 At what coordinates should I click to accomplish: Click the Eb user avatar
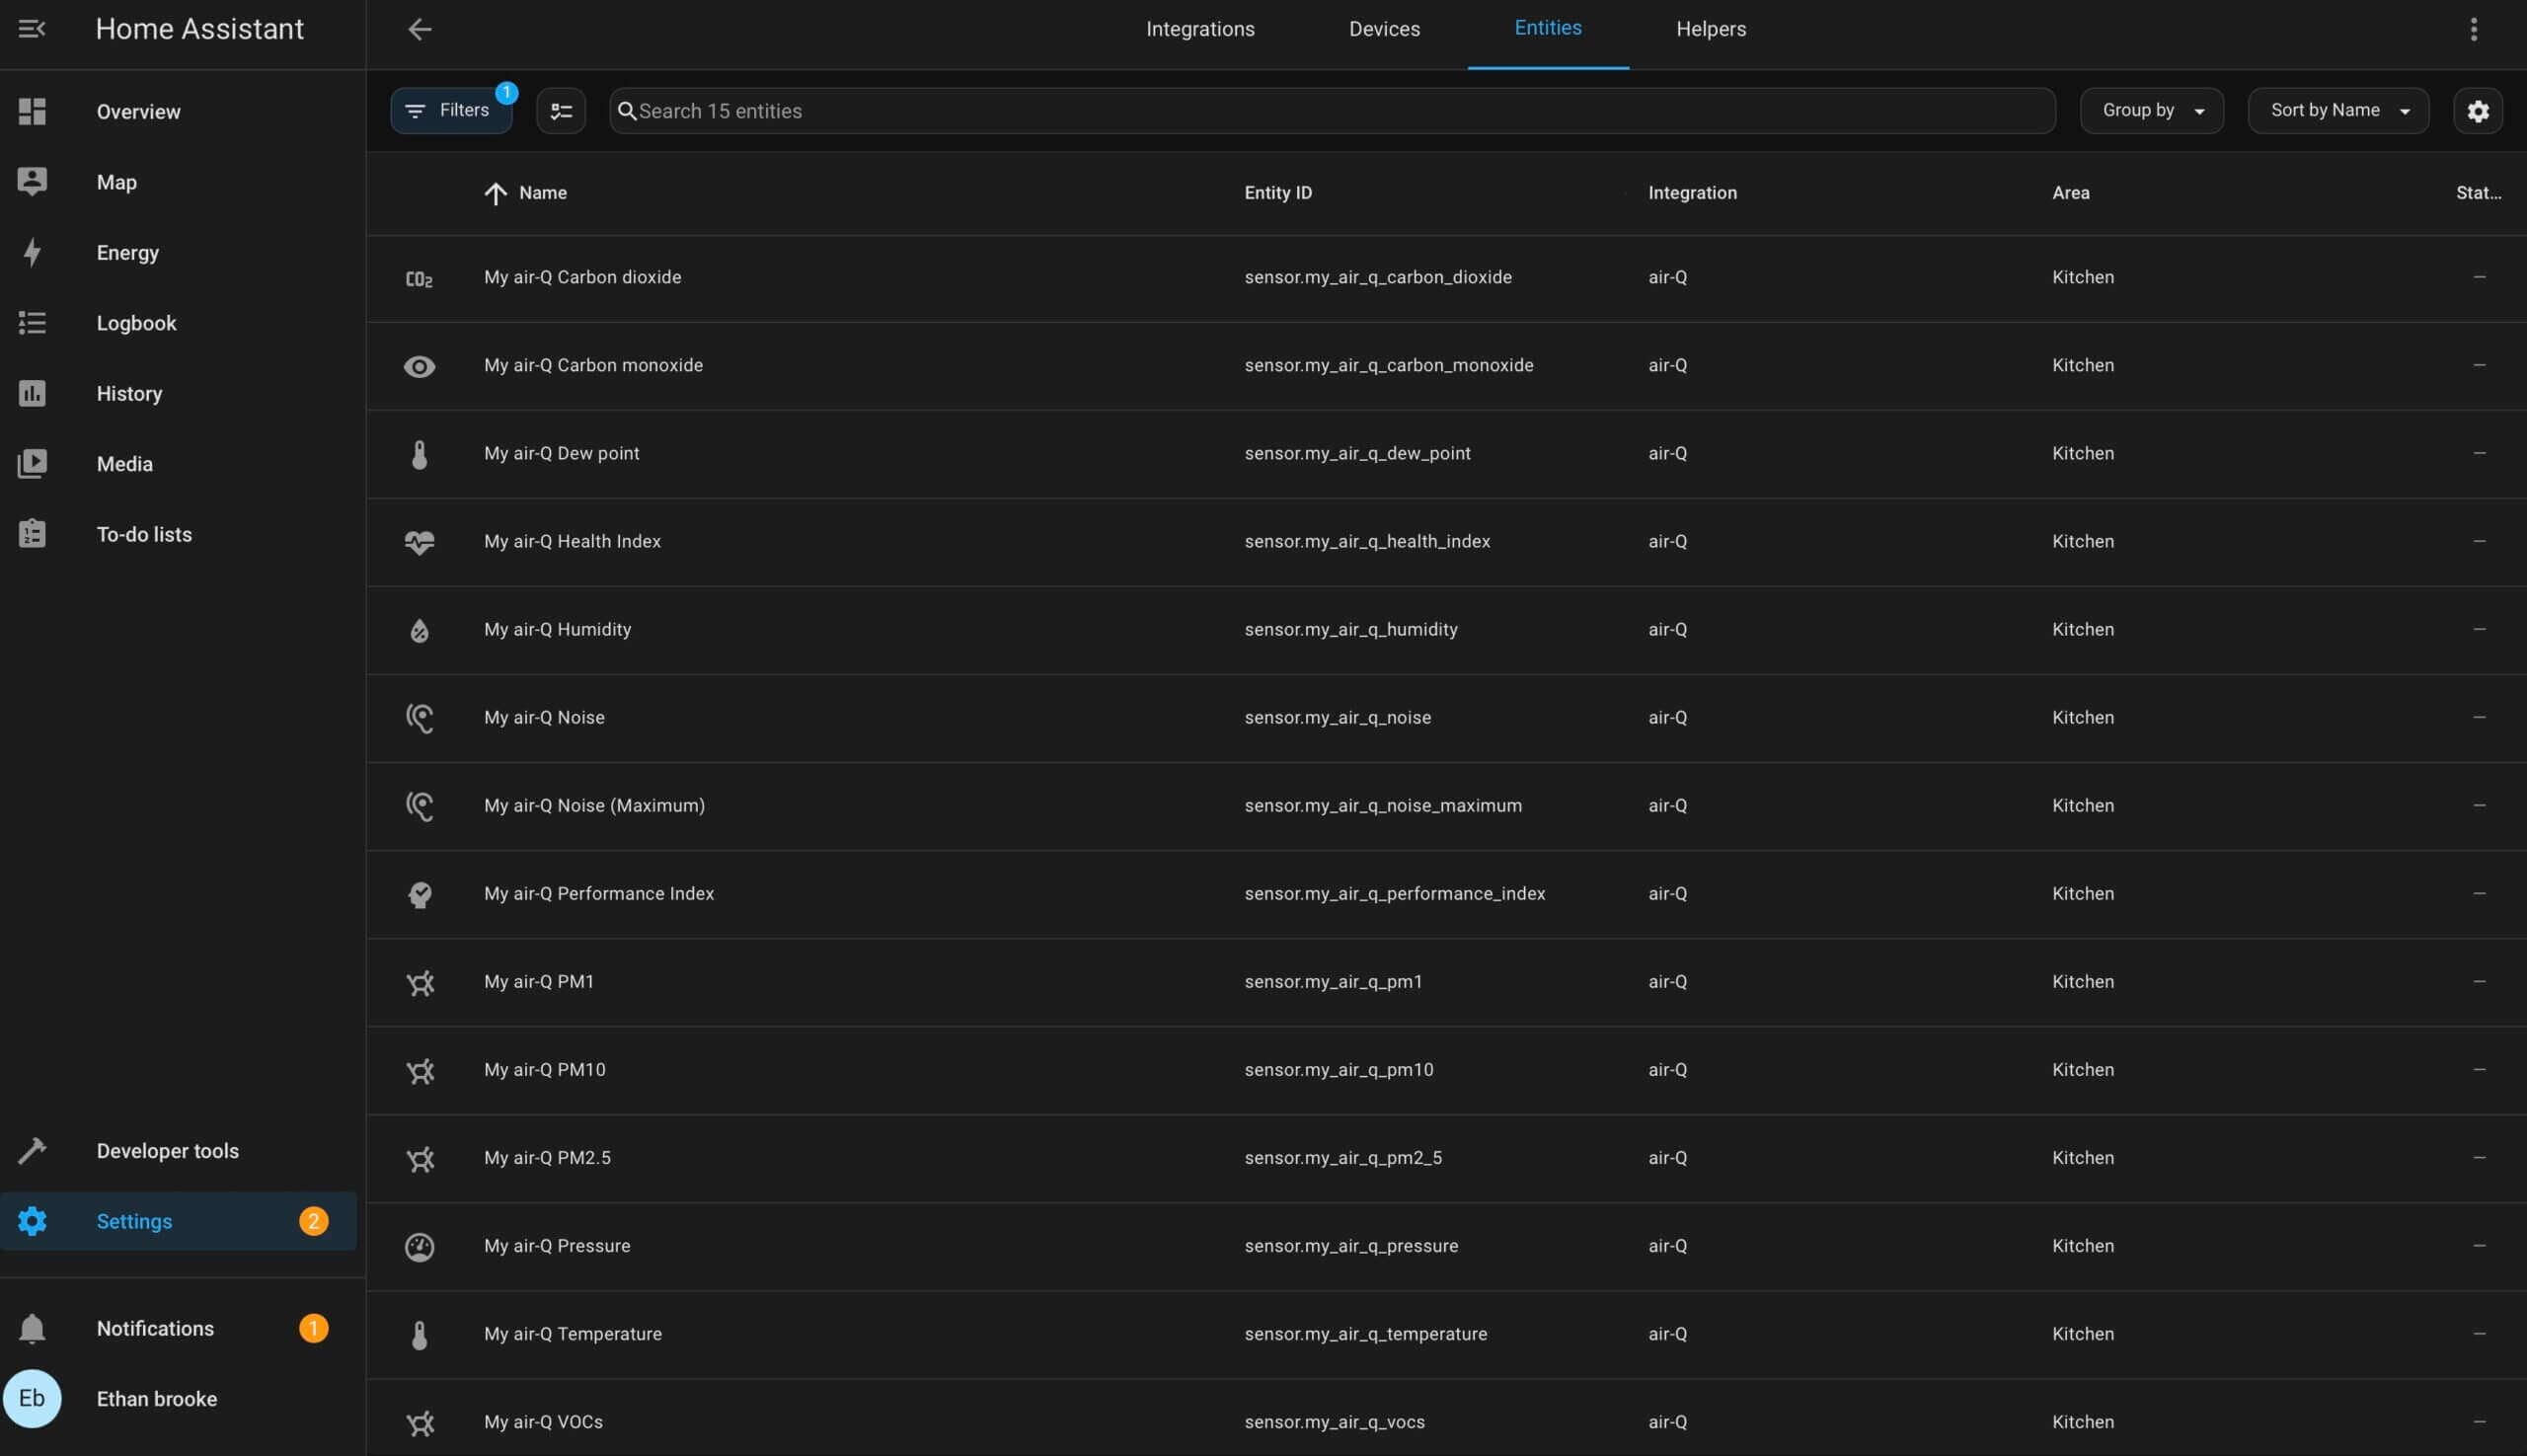(x=32, y=1399)
